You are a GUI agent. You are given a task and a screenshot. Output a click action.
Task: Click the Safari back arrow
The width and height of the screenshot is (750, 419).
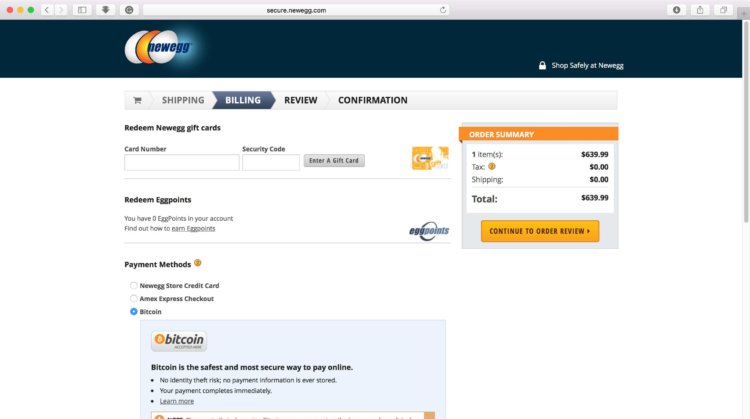pyautogui.click(x=47, y=10)
